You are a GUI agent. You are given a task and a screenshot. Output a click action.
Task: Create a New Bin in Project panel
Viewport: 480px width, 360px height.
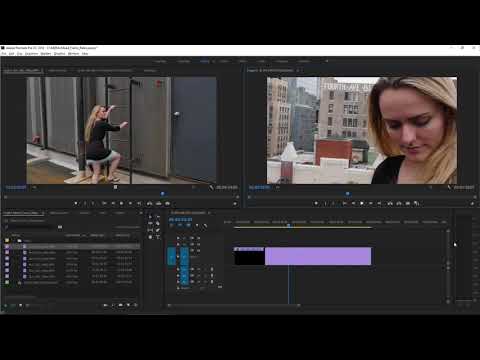tap(120, 305)
